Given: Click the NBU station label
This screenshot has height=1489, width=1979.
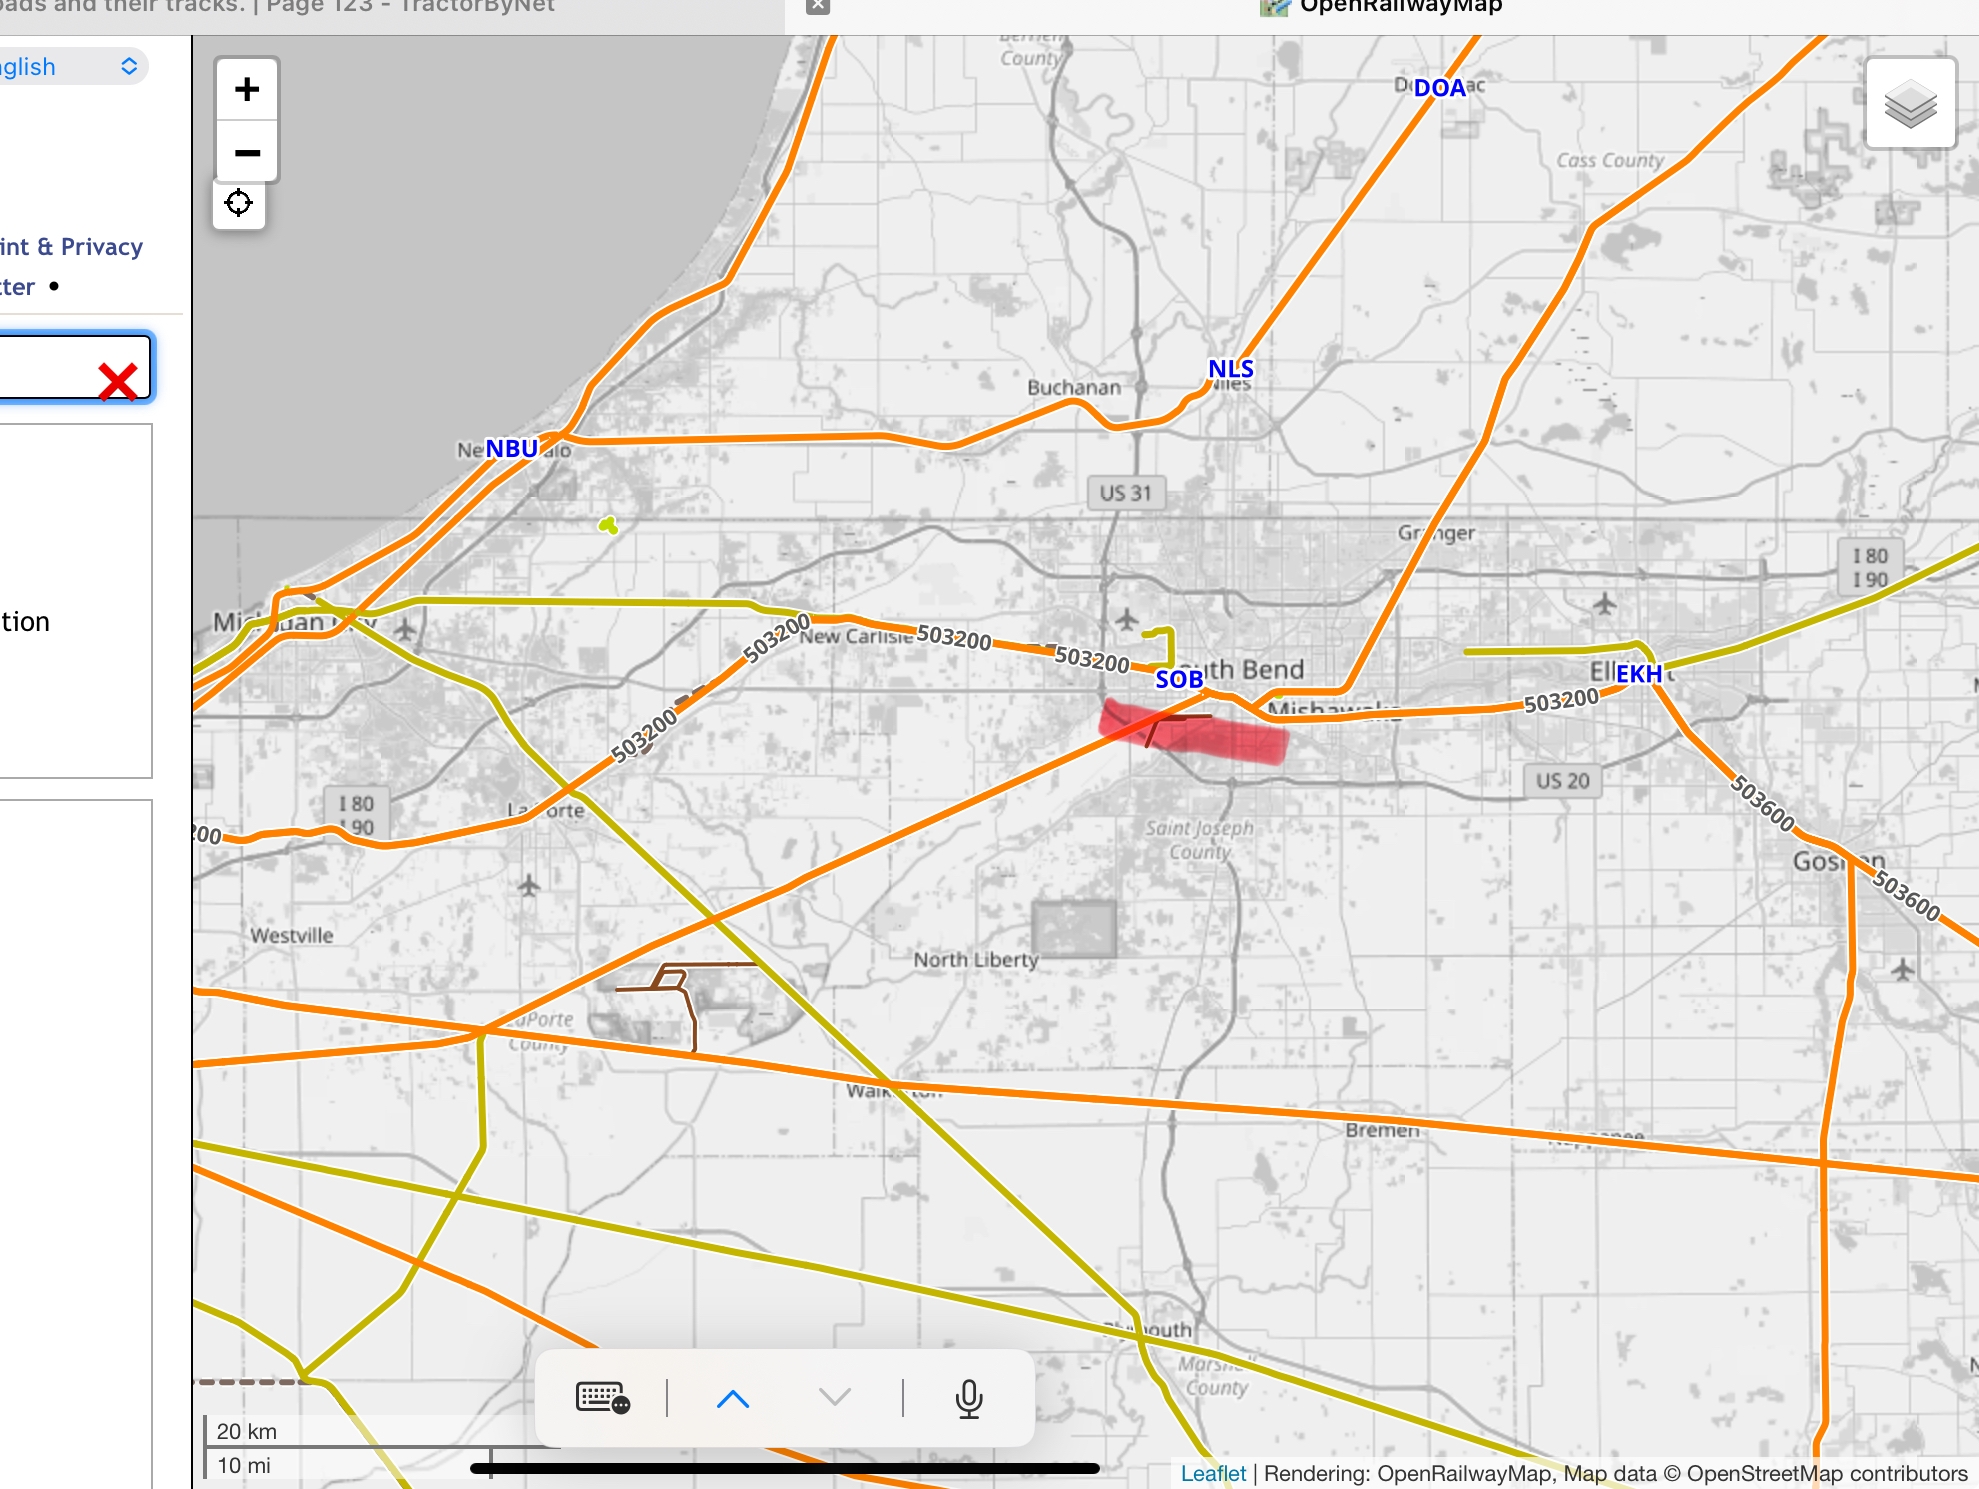Looking at the screenshot, I should point(512,449).
